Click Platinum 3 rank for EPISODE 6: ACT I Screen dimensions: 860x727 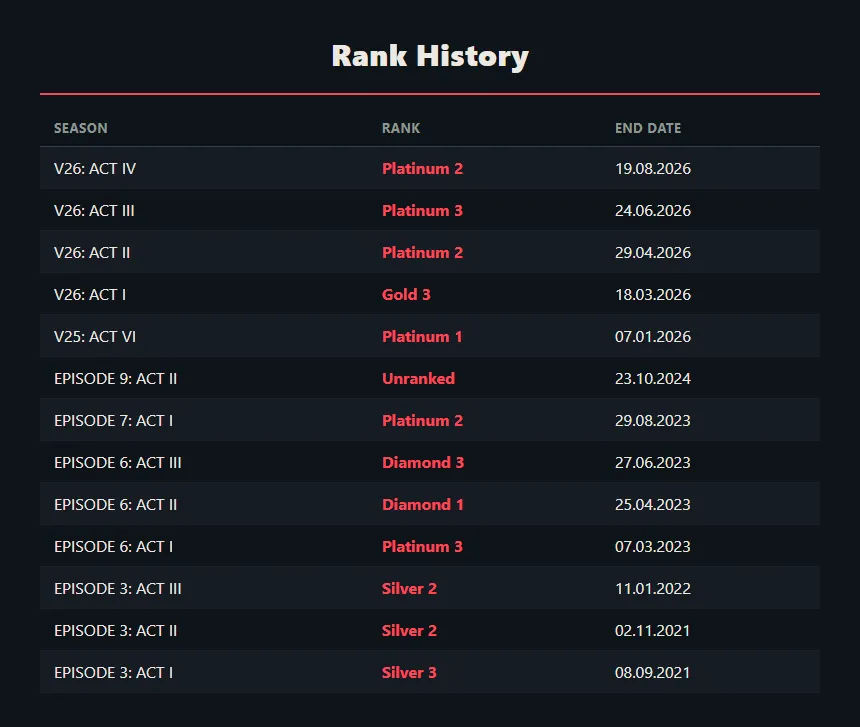[x=422, y=547]
